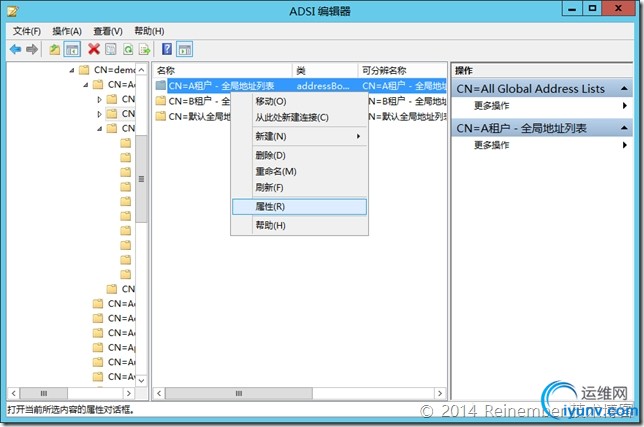Sort by the 可分辨名称 column header
The width and height of the screenshot is (644, 427).
[402, 71]
